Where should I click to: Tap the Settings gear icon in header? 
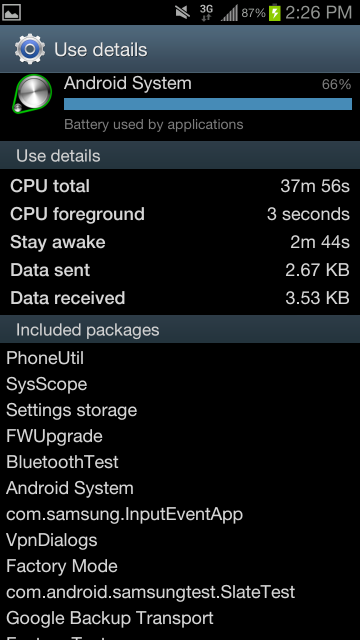point(29,49)
